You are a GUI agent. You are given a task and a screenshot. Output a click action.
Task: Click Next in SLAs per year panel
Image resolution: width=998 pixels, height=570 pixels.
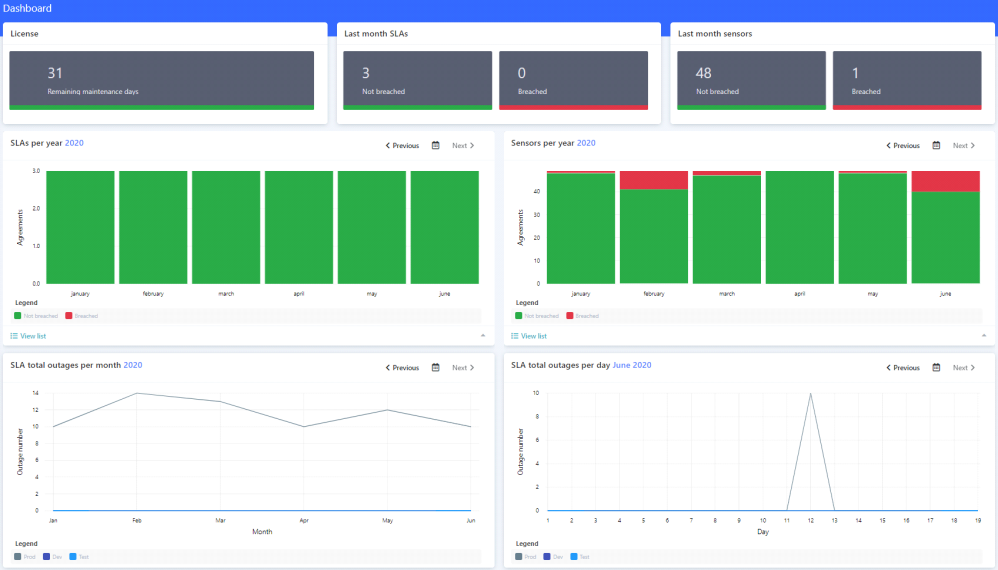(463, 146)
